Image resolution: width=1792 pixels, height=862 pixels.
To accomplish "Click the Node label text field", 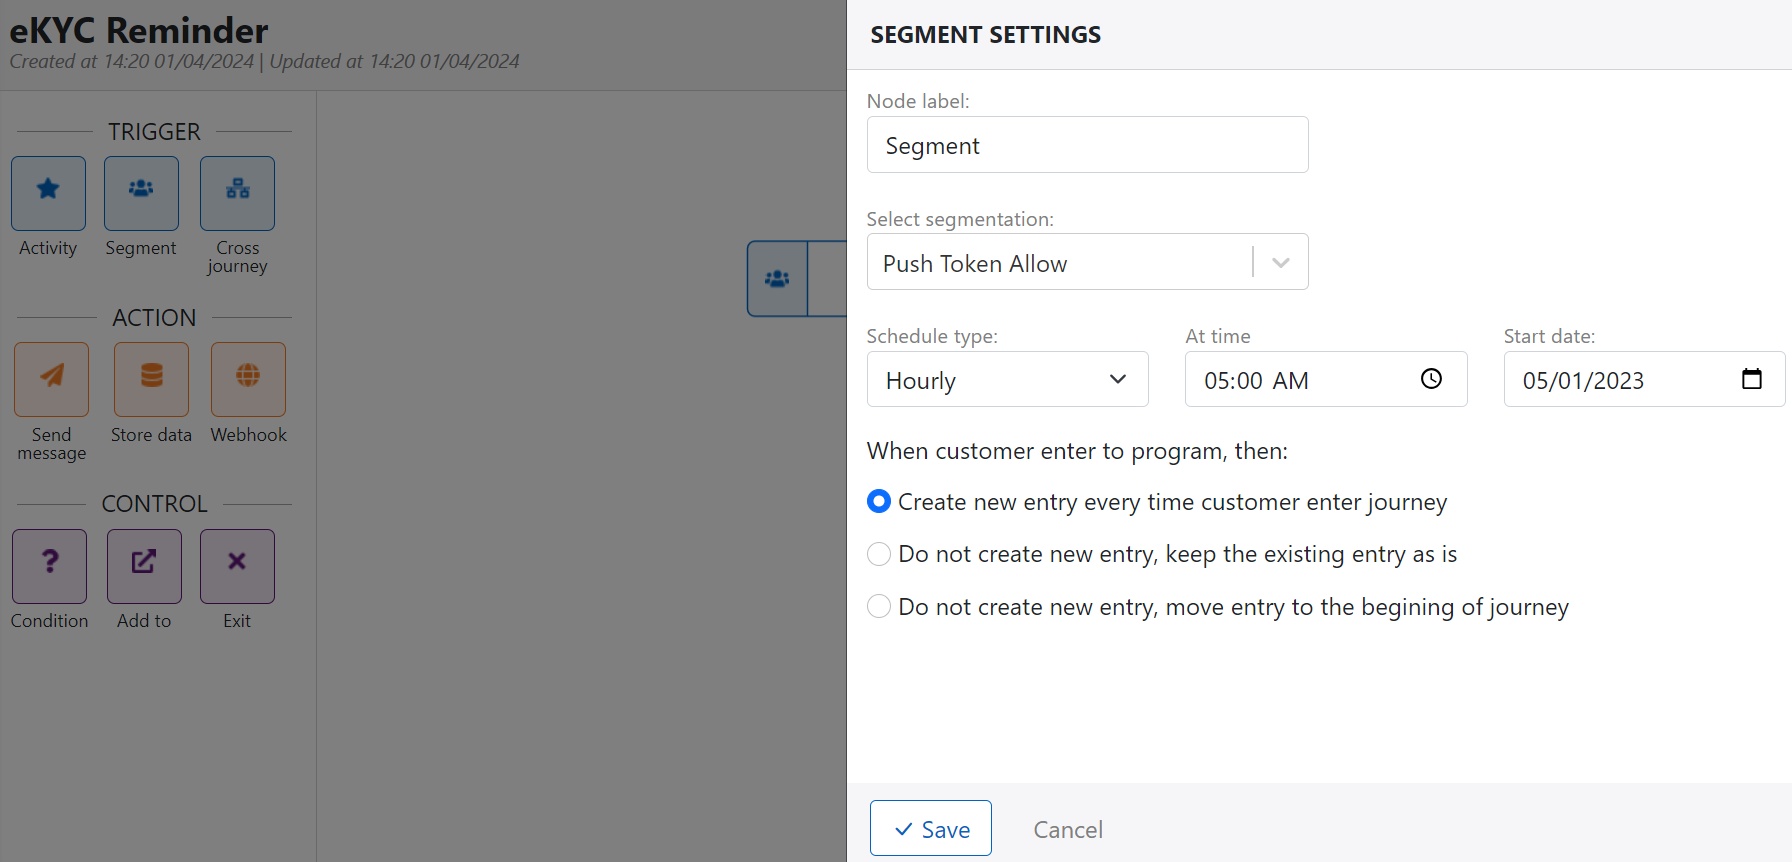I will click(1087, 145).
